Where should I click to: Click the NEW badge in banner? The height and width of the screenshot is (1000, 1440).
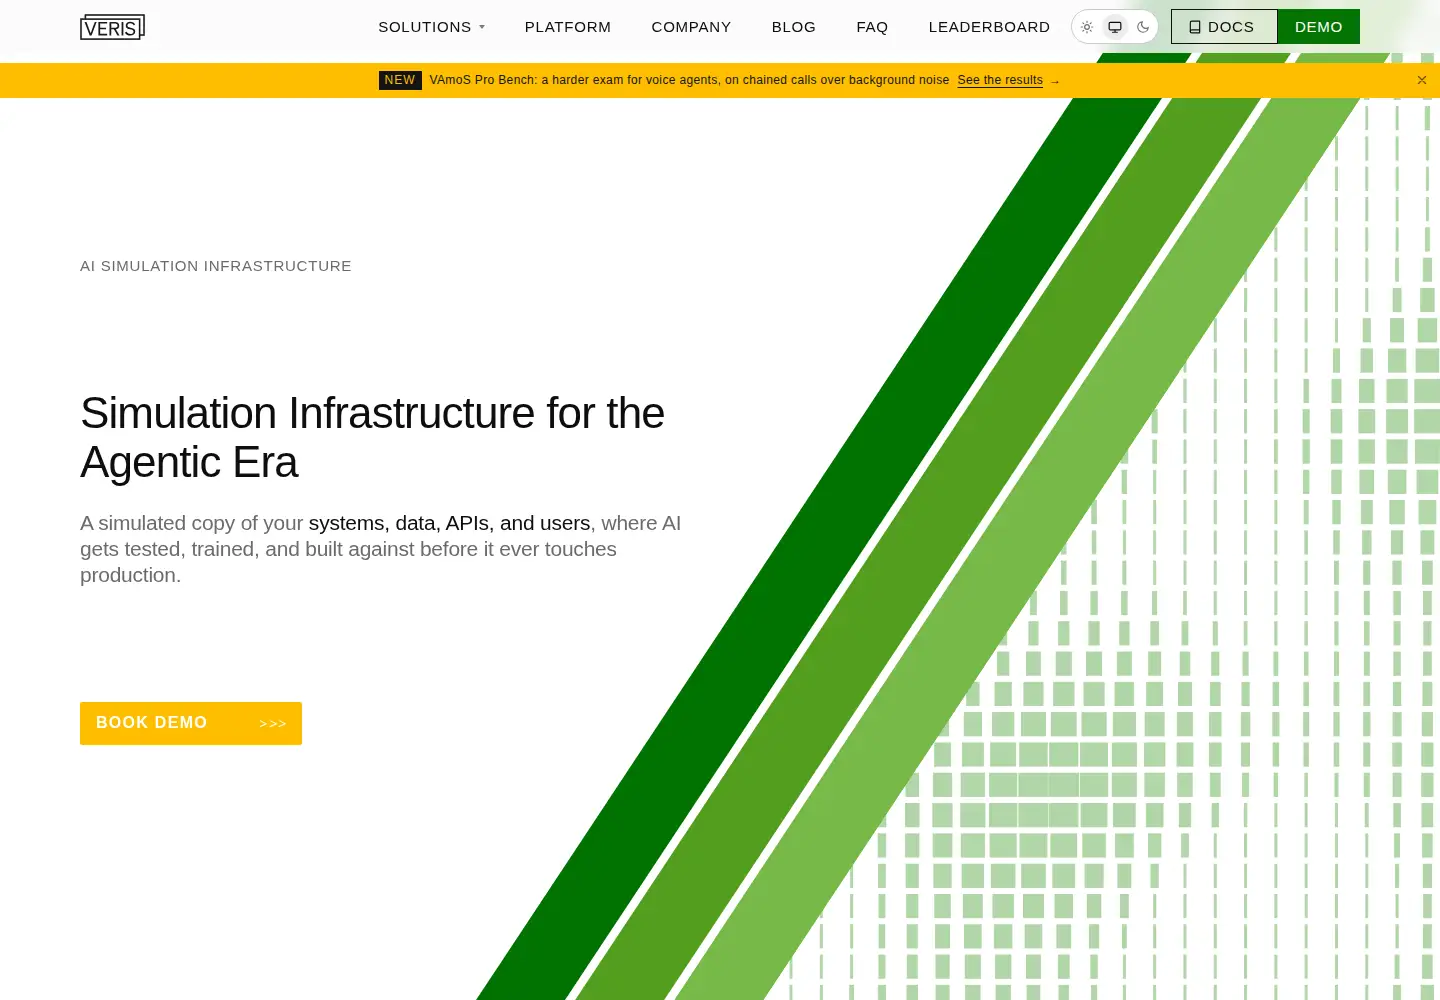click(400, 80)
